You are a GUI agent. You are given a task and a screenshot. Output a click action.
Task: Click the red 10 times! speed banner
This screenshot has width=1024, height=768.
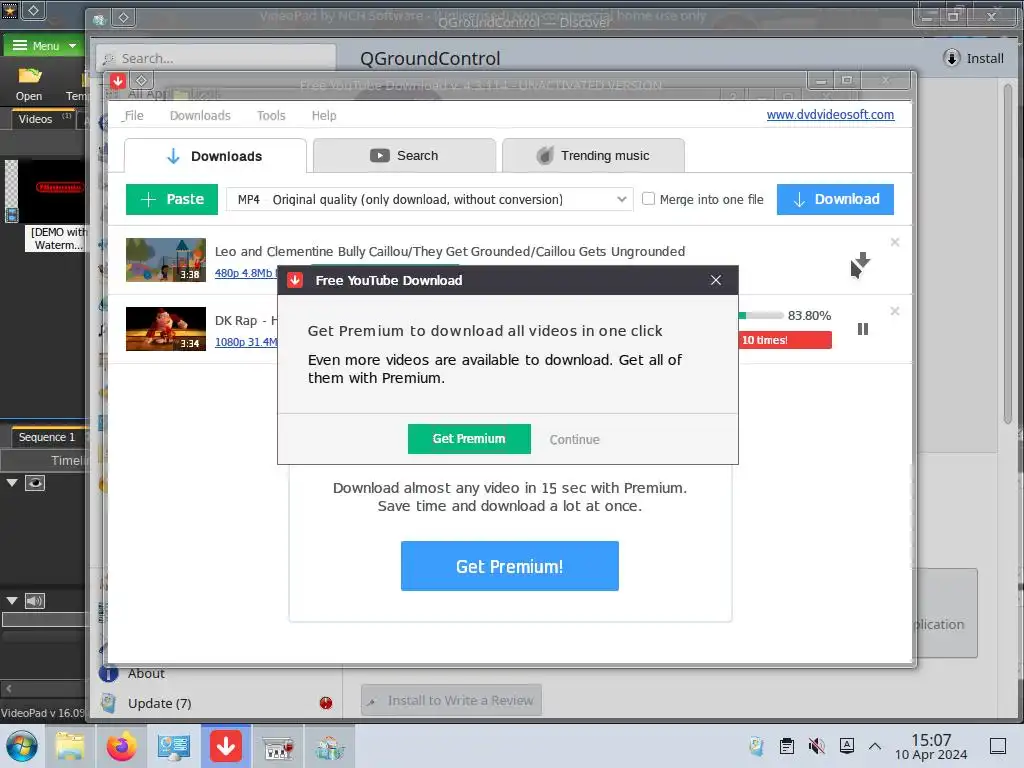click(785, 340)
